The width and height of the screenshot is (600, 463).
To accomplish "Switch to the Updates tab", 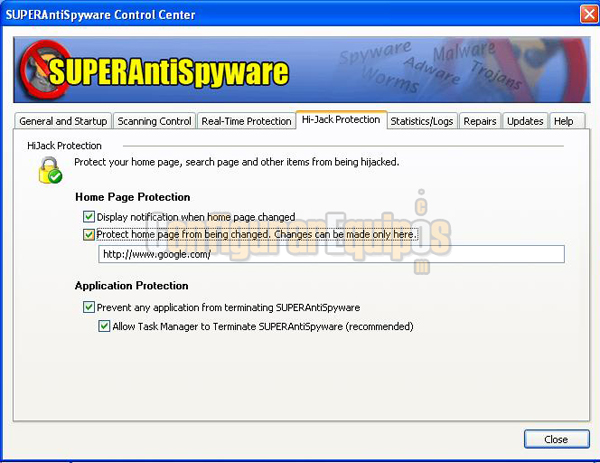I will pyautogui.click(x=525, y=121).
